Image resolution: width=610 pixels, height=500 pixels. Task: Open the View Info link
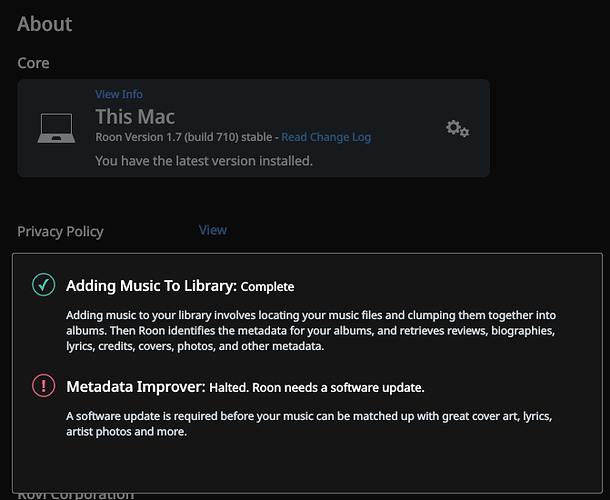119,94
